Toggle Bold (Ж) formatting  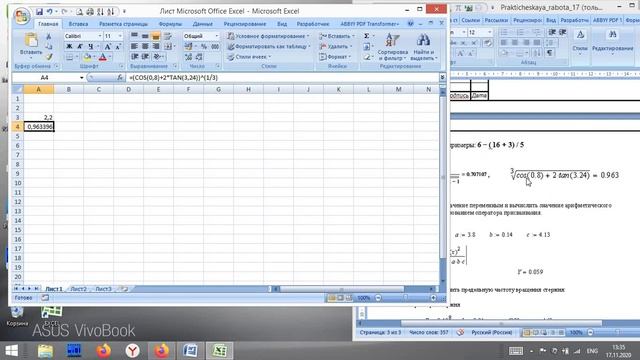(x=69, y=47)
